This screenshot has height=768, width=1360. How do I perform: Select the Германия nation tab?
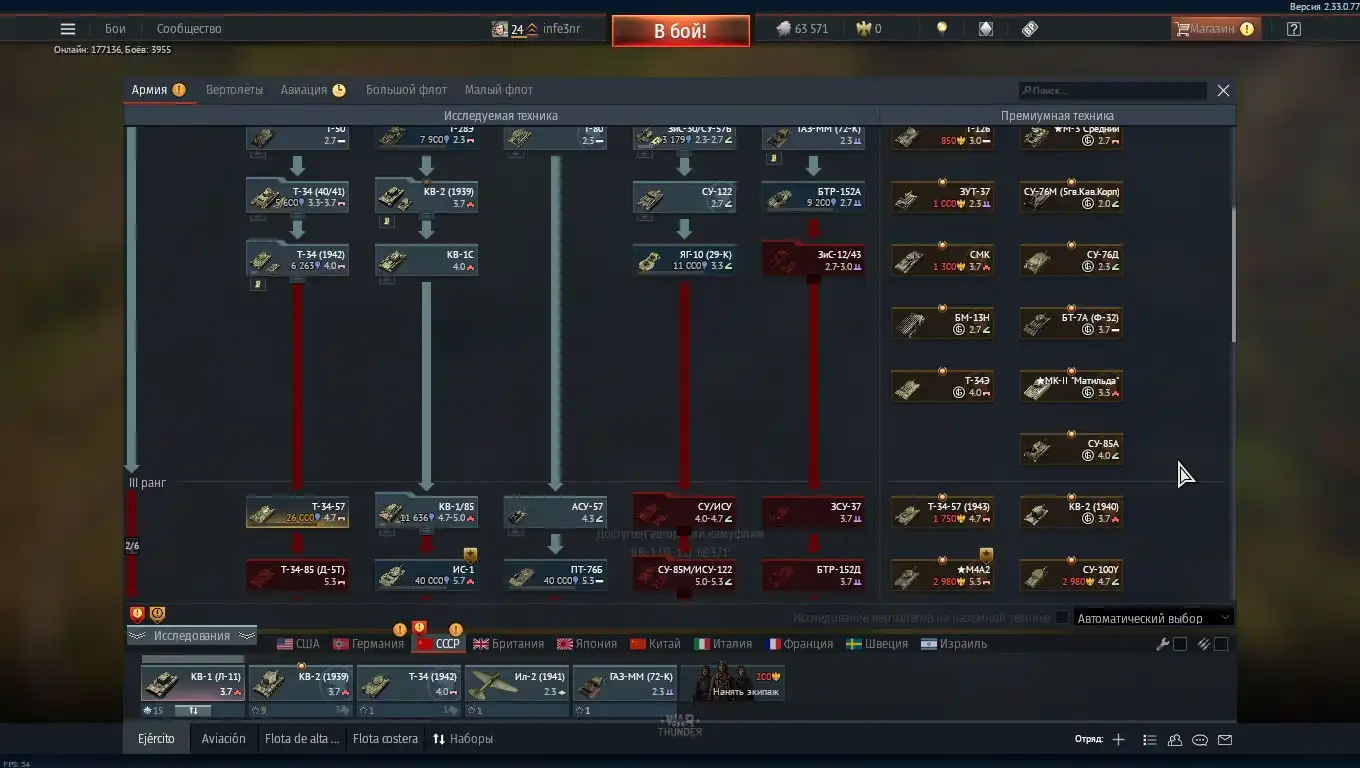[x=368, y=644]
